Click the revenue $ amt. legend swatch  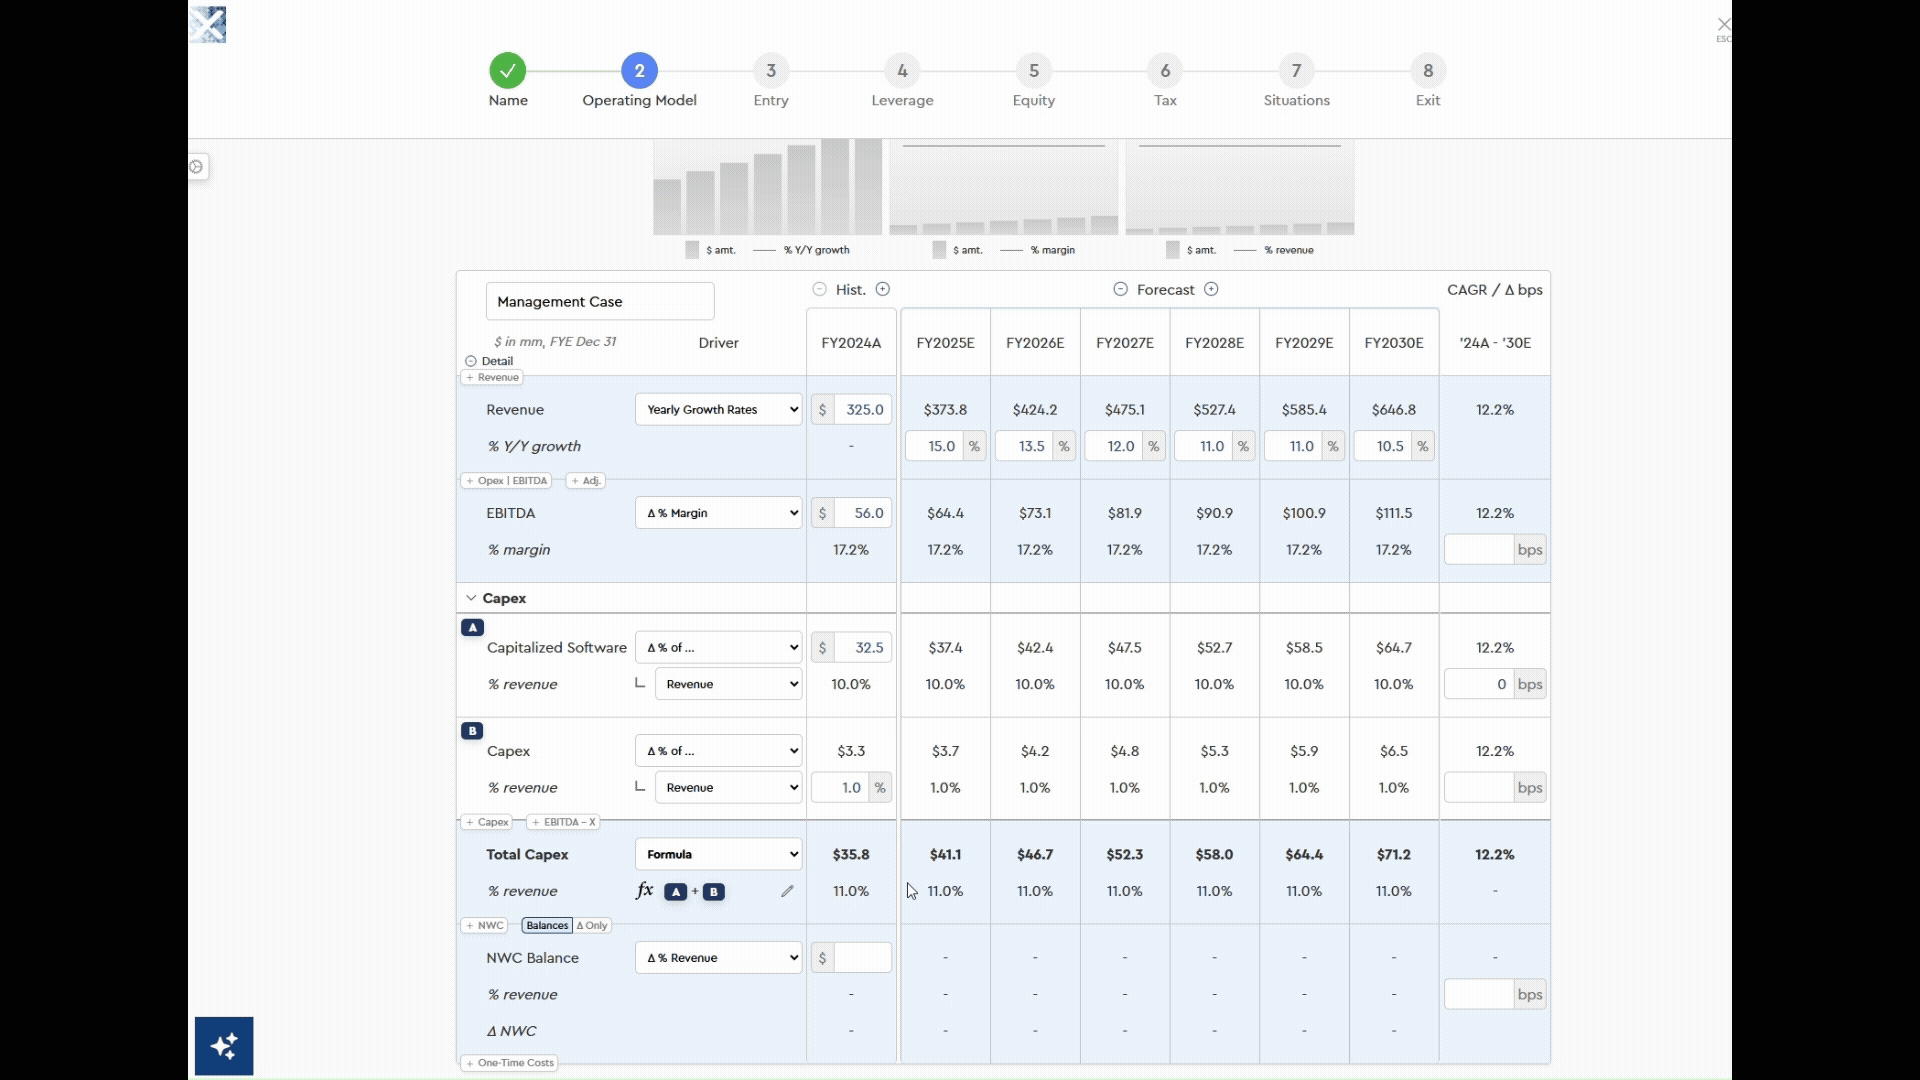[x=692, y=250]
